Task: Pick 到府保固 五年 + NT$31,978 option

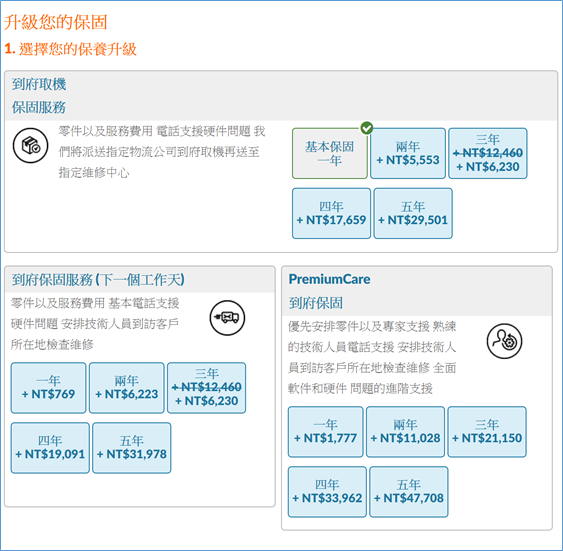Action: (132, 448)
